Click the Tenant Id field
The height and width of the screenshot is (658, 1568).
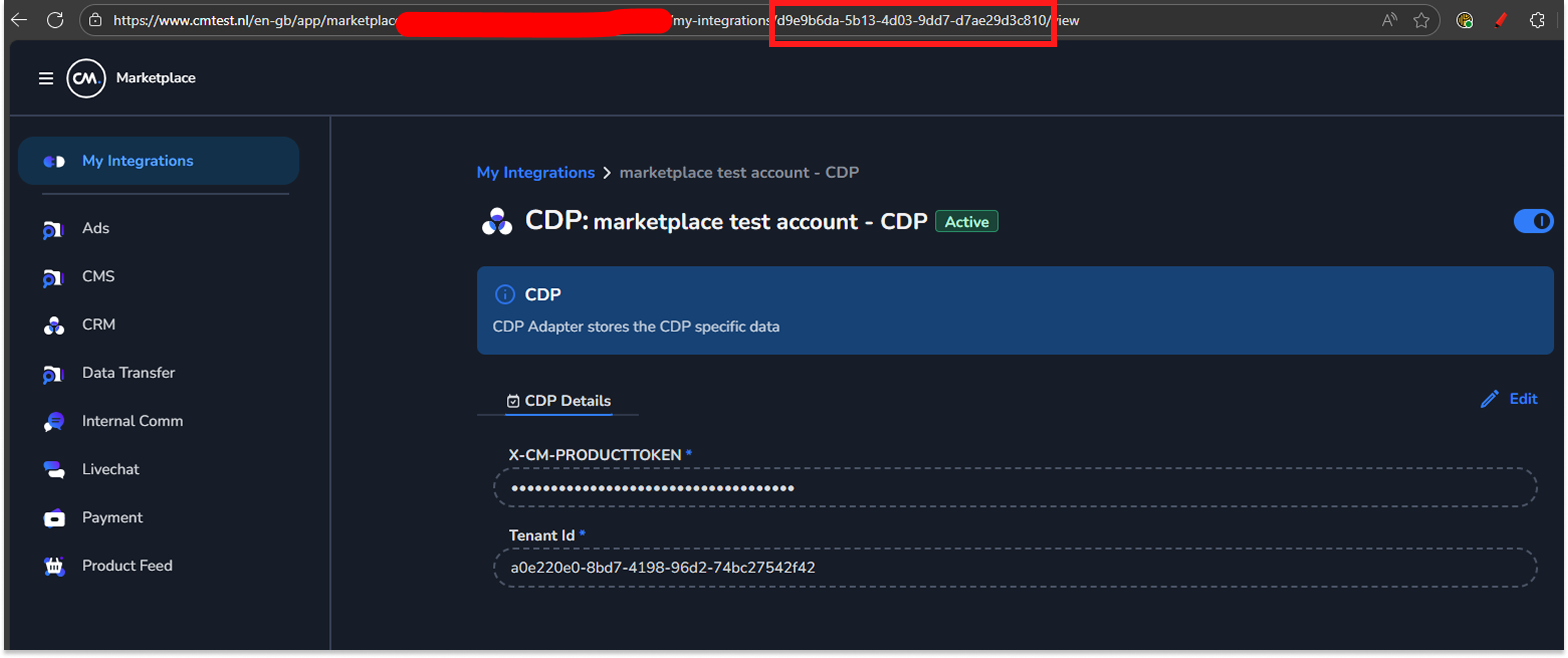tap(1015, 567)
